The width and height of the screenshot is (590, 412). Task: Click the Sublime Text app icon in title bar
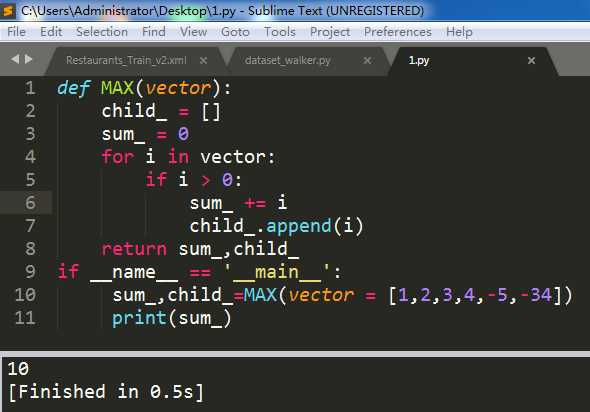point(7,10)
